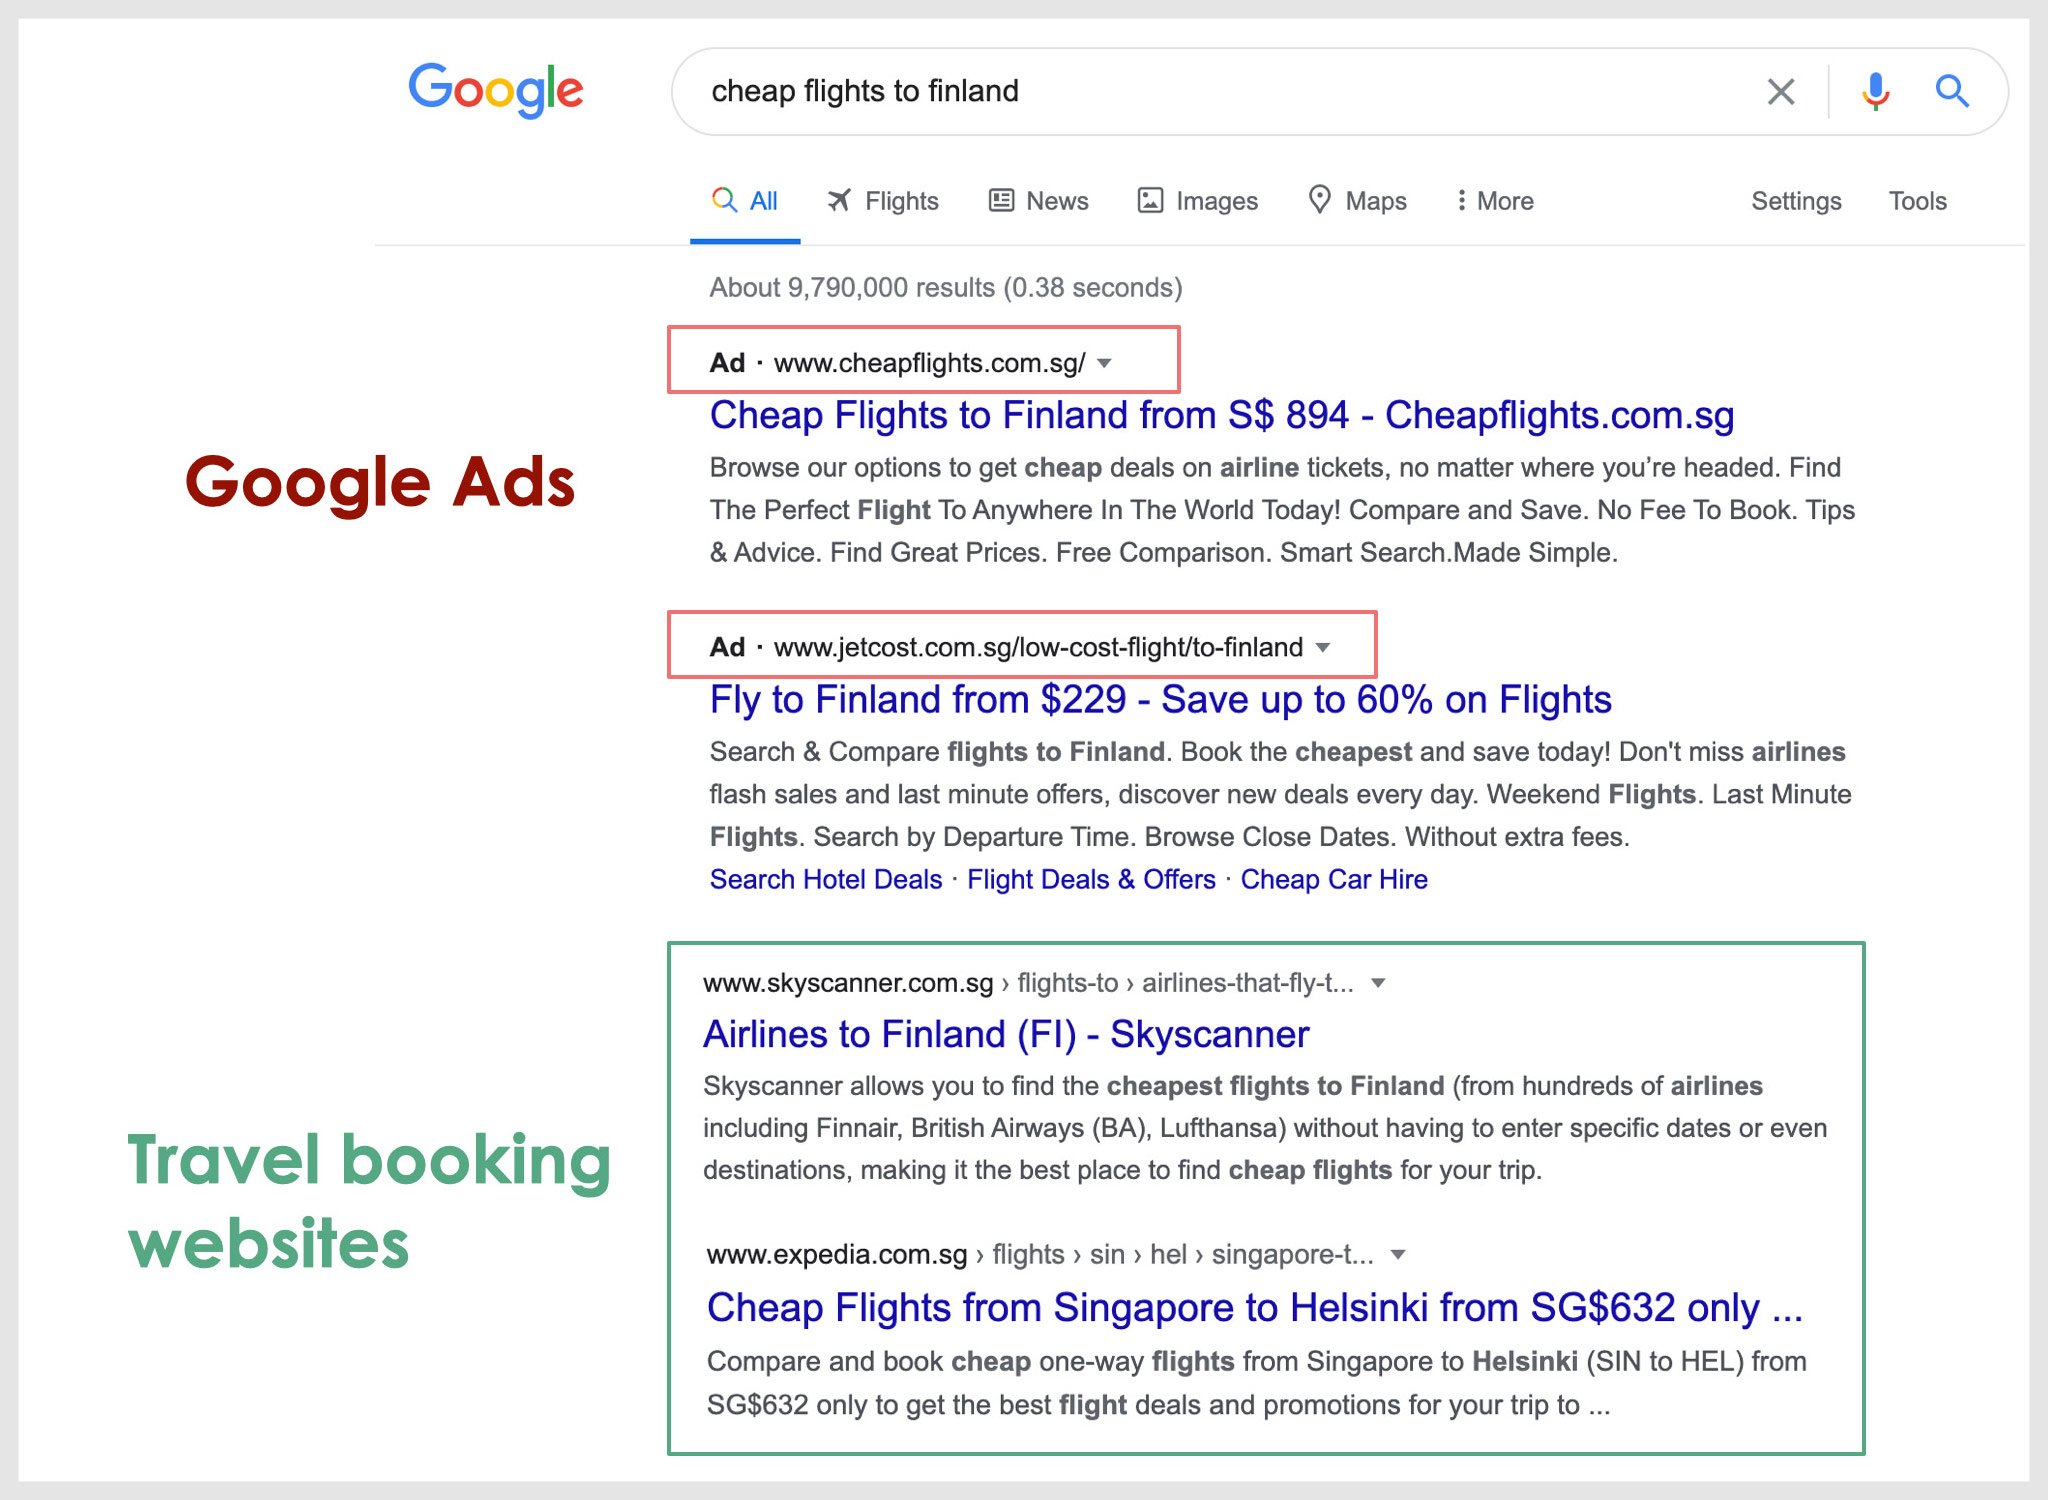Screen dimensions: 2048x1500
Task: Expand arrow beside skyscanner.com.sg URL
Action: click(1378, 983)
